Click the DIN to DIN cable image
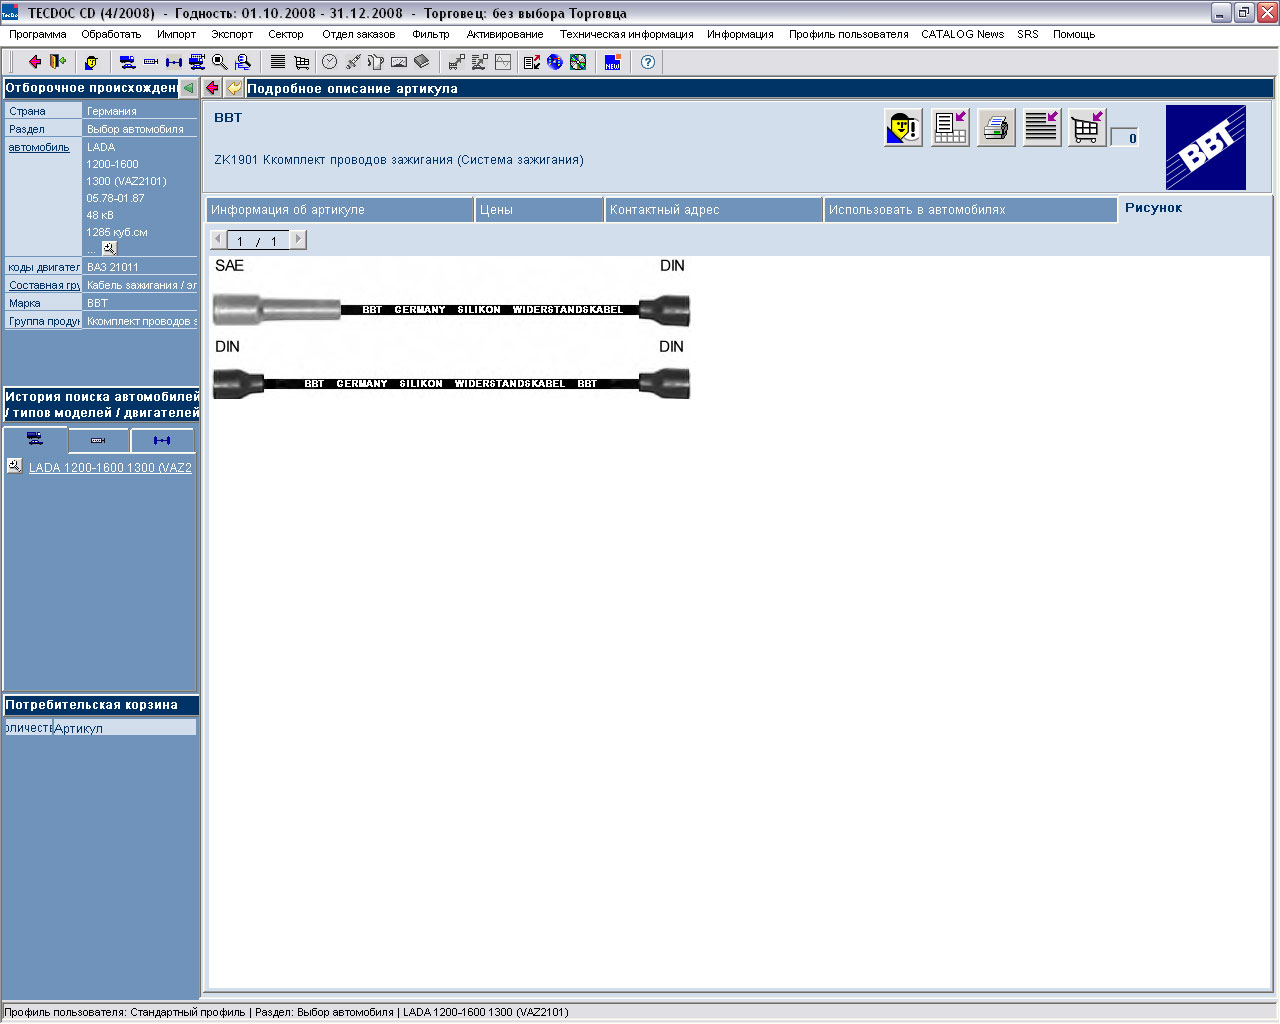This screenshot has height=1024, width=1280. 451,383
